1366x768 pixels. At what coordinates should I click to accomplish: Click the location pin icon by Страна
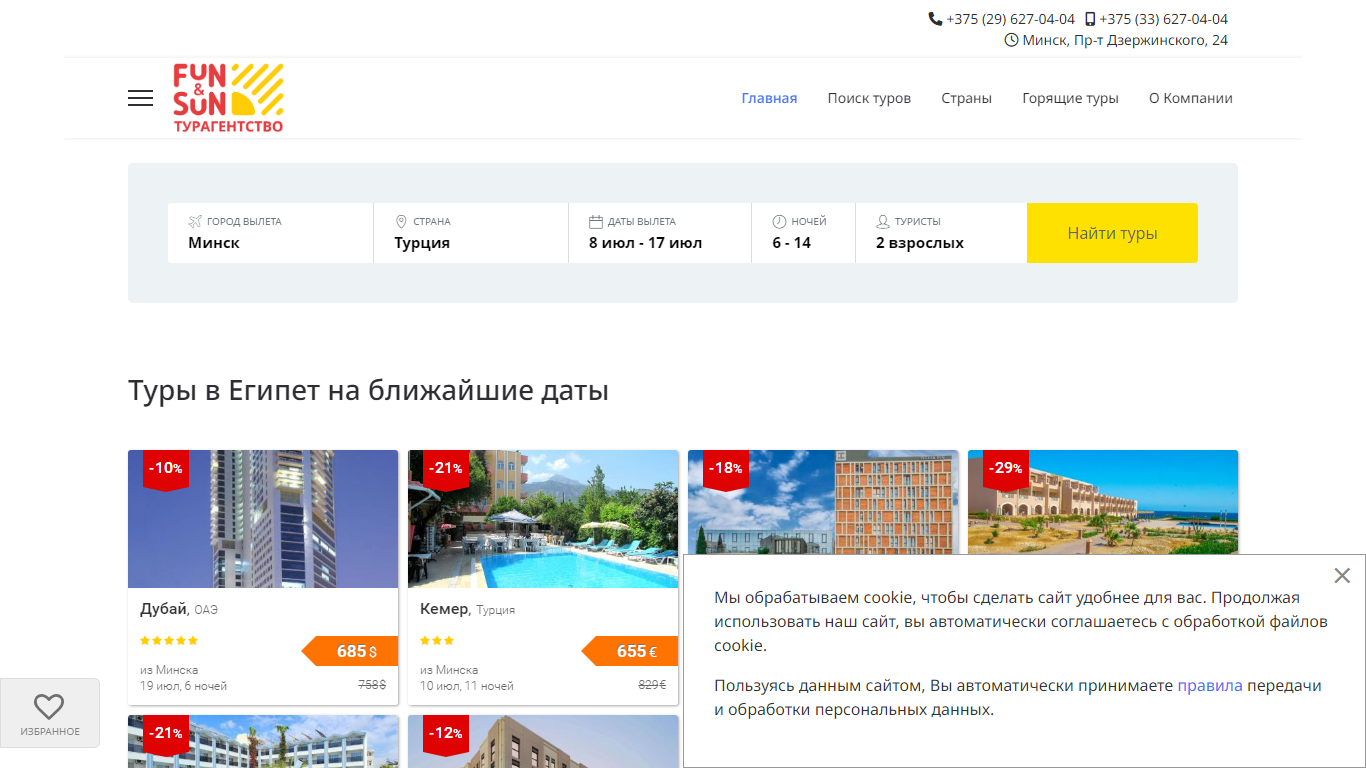[401, 221]
